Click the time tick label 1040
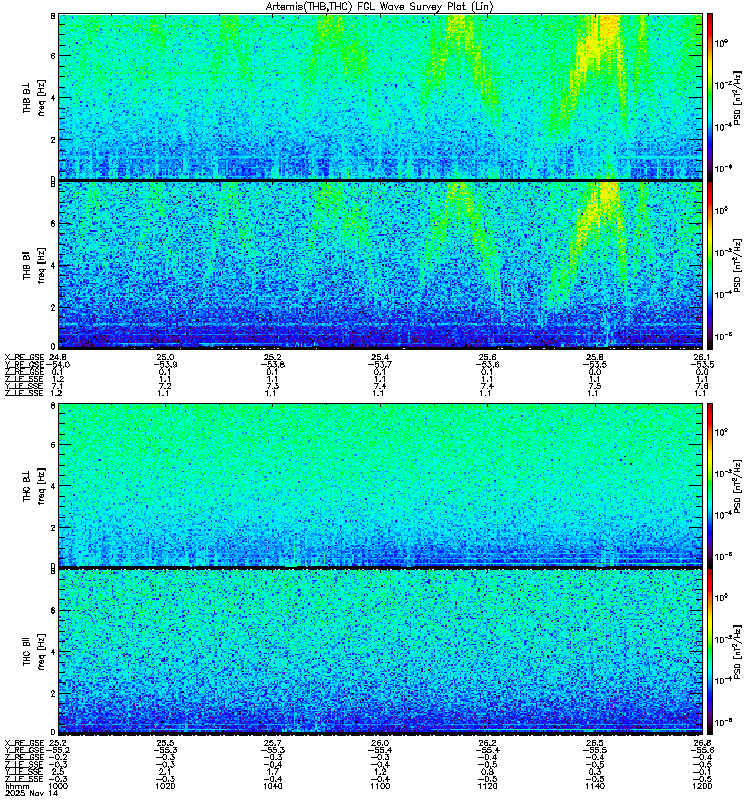Viewport: 750px width, 800px height. pyautogui.click(x=272, y=786)
